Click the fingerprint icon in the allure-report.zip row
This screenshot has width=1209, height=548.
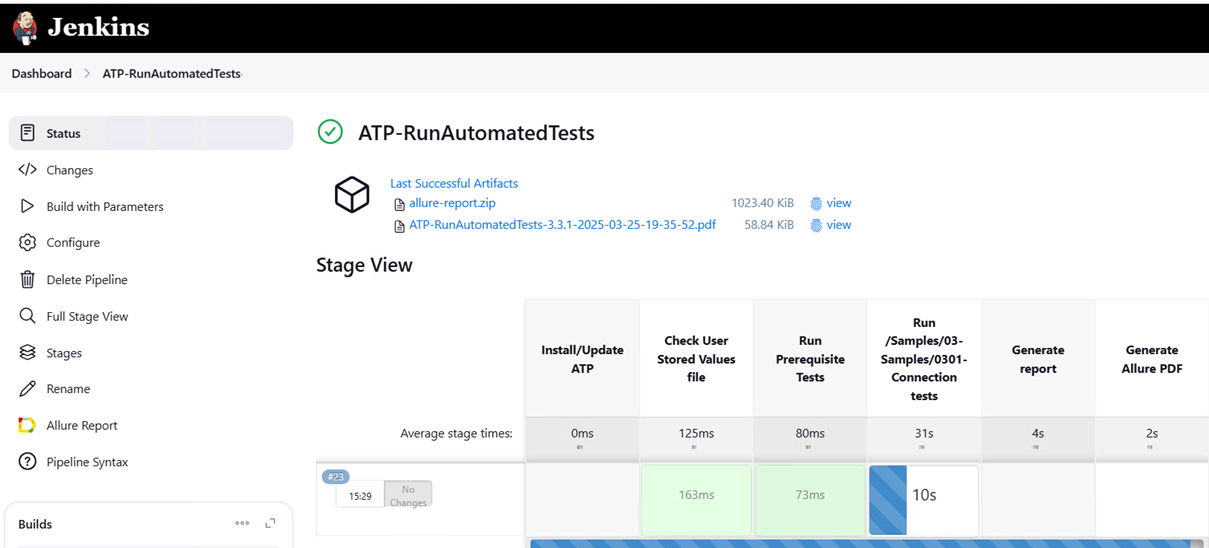point(816,203)
